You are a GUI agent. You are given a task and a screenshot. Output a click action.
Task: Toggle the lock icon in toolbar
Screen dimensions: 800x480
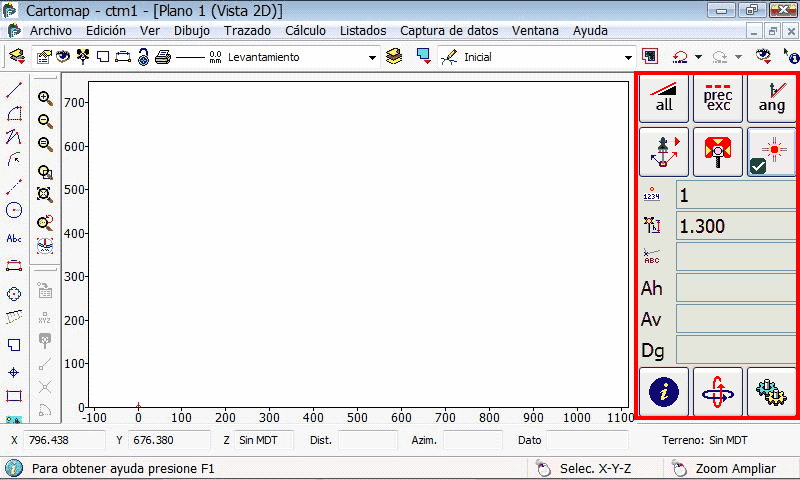(x=143, y=58)
